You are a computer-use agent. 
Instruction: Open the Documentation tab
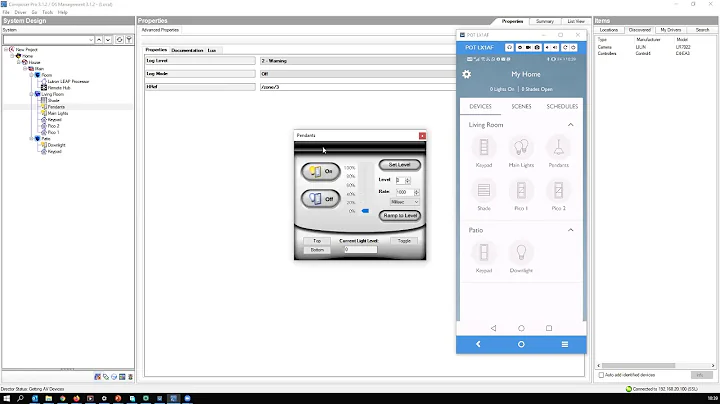[x=187, y=50]
